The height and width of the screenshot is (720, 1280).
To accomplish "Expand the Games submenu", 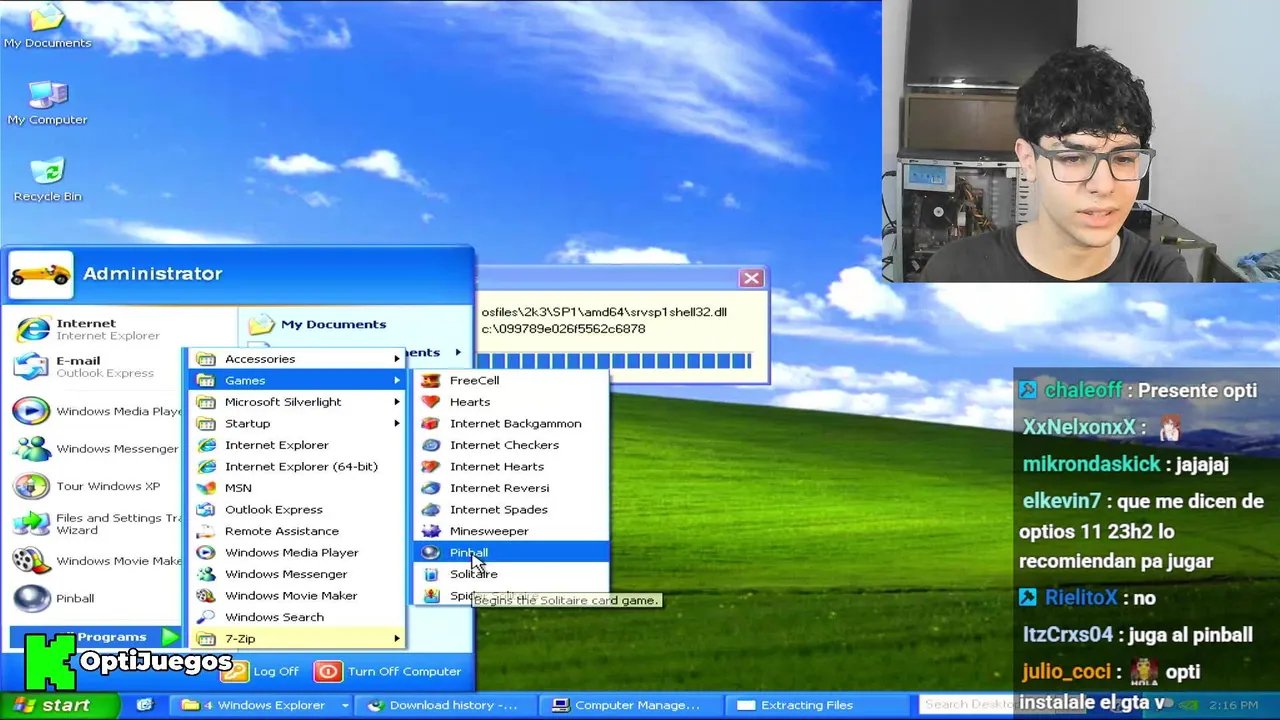I will (x=298, y=380).
